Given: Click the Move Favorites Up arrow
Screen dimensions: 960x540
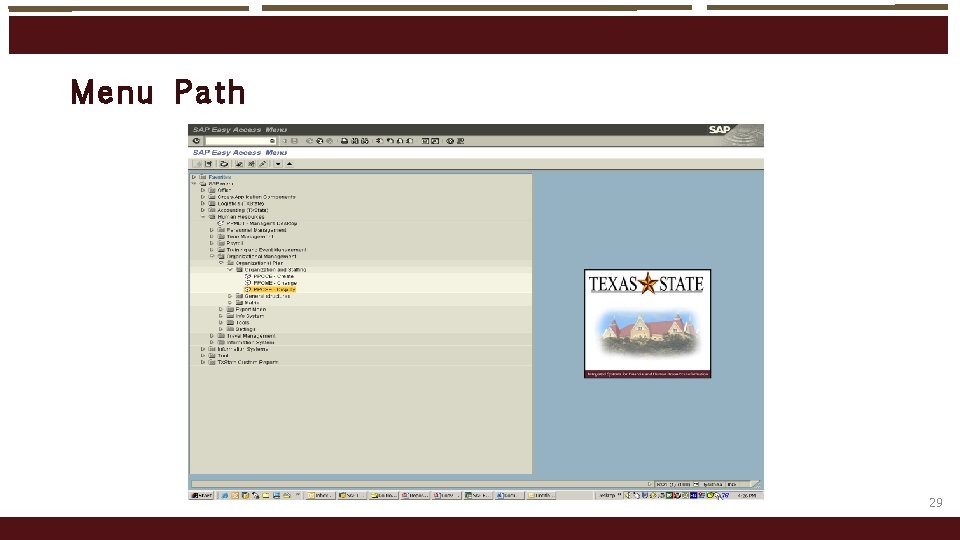Looking at the screenshot, I should [x=289, y=163].
